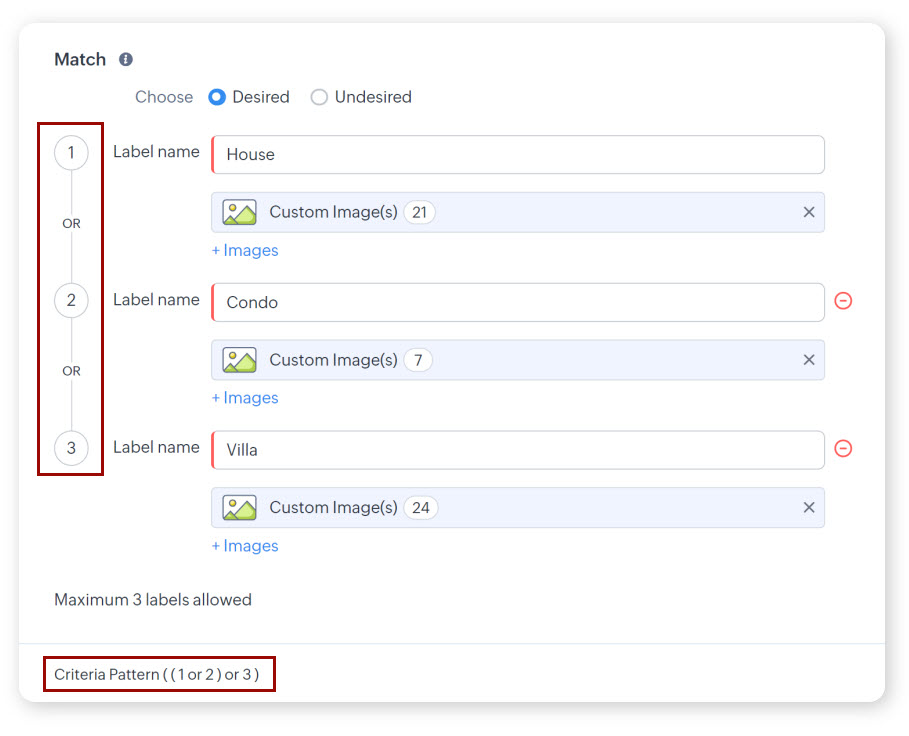The image size is (909, 736).
Task: Select the Undesired radio button
Action: [x=319, y=97]
